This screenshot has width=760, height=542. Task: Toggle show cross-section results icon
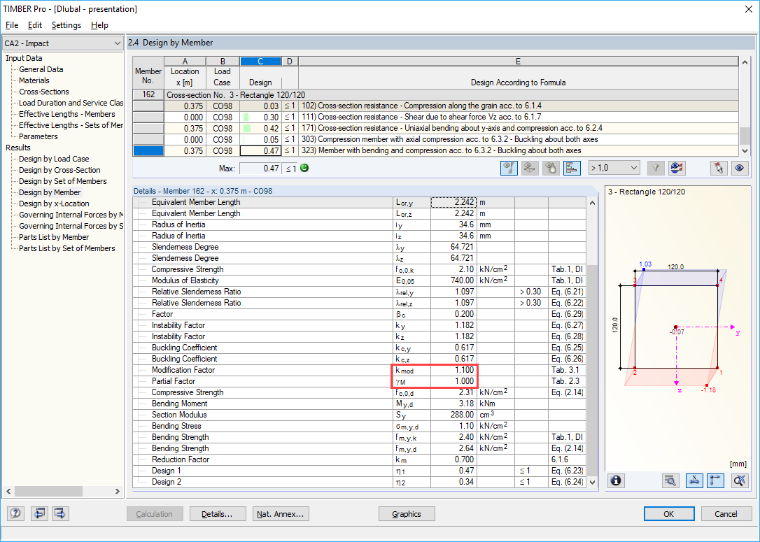508,168
